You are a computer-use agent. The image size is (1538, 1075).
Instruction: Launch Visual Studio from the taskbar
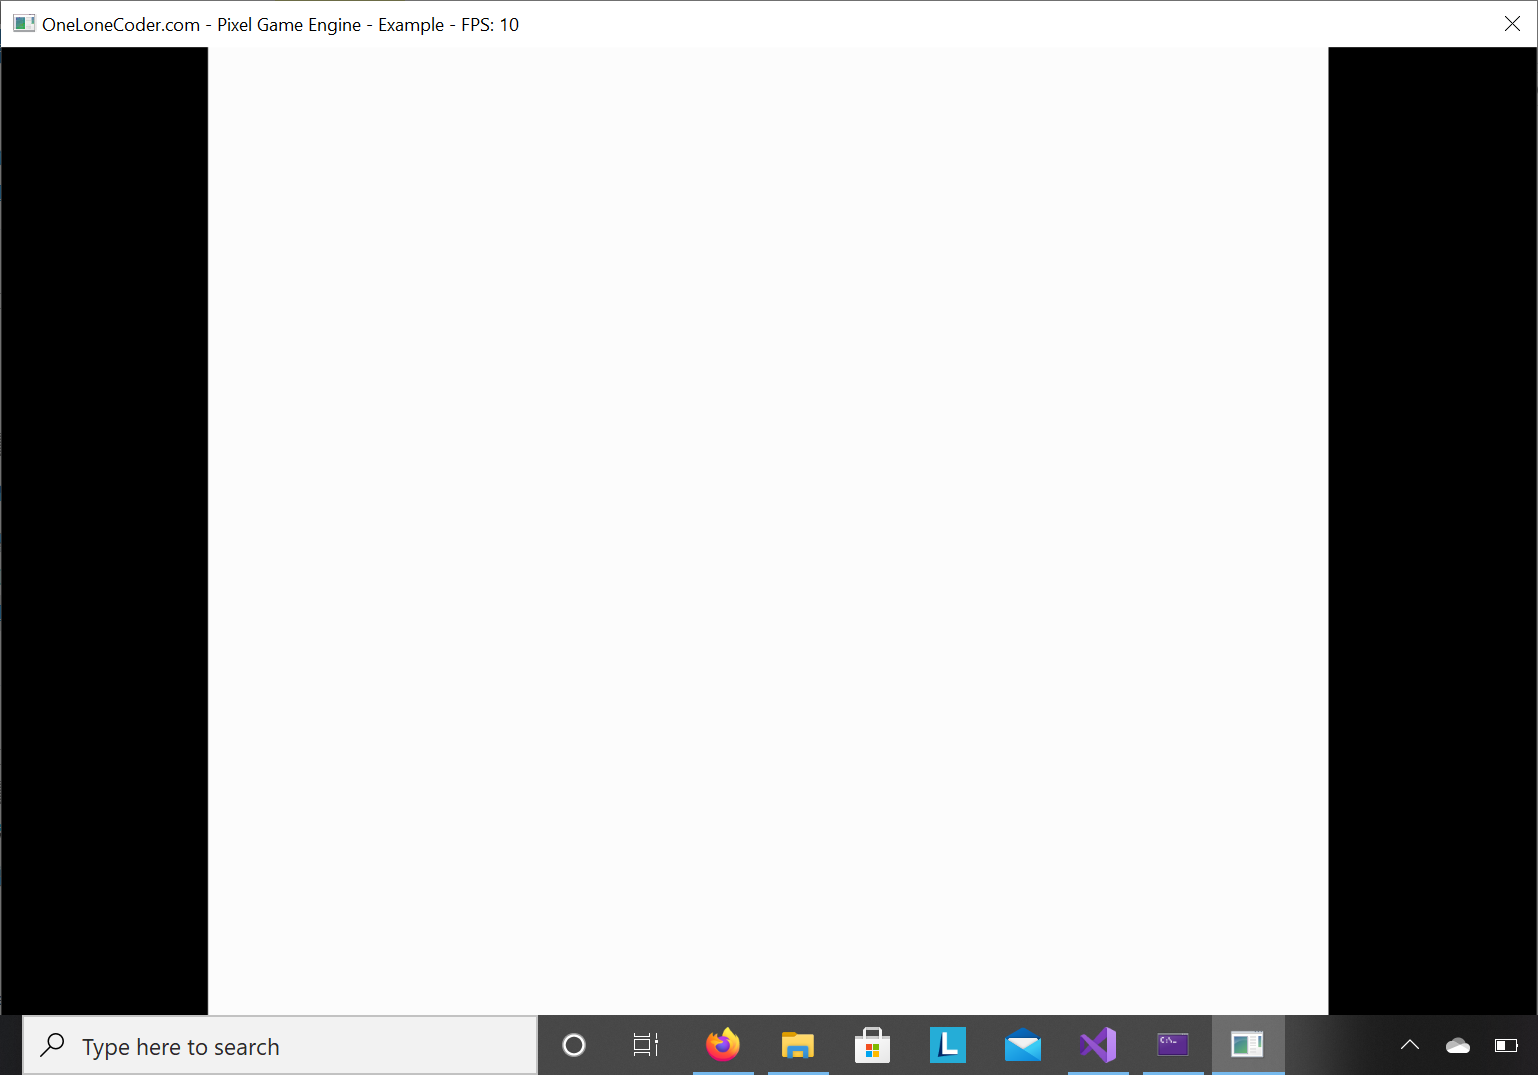[1098, 1045]
